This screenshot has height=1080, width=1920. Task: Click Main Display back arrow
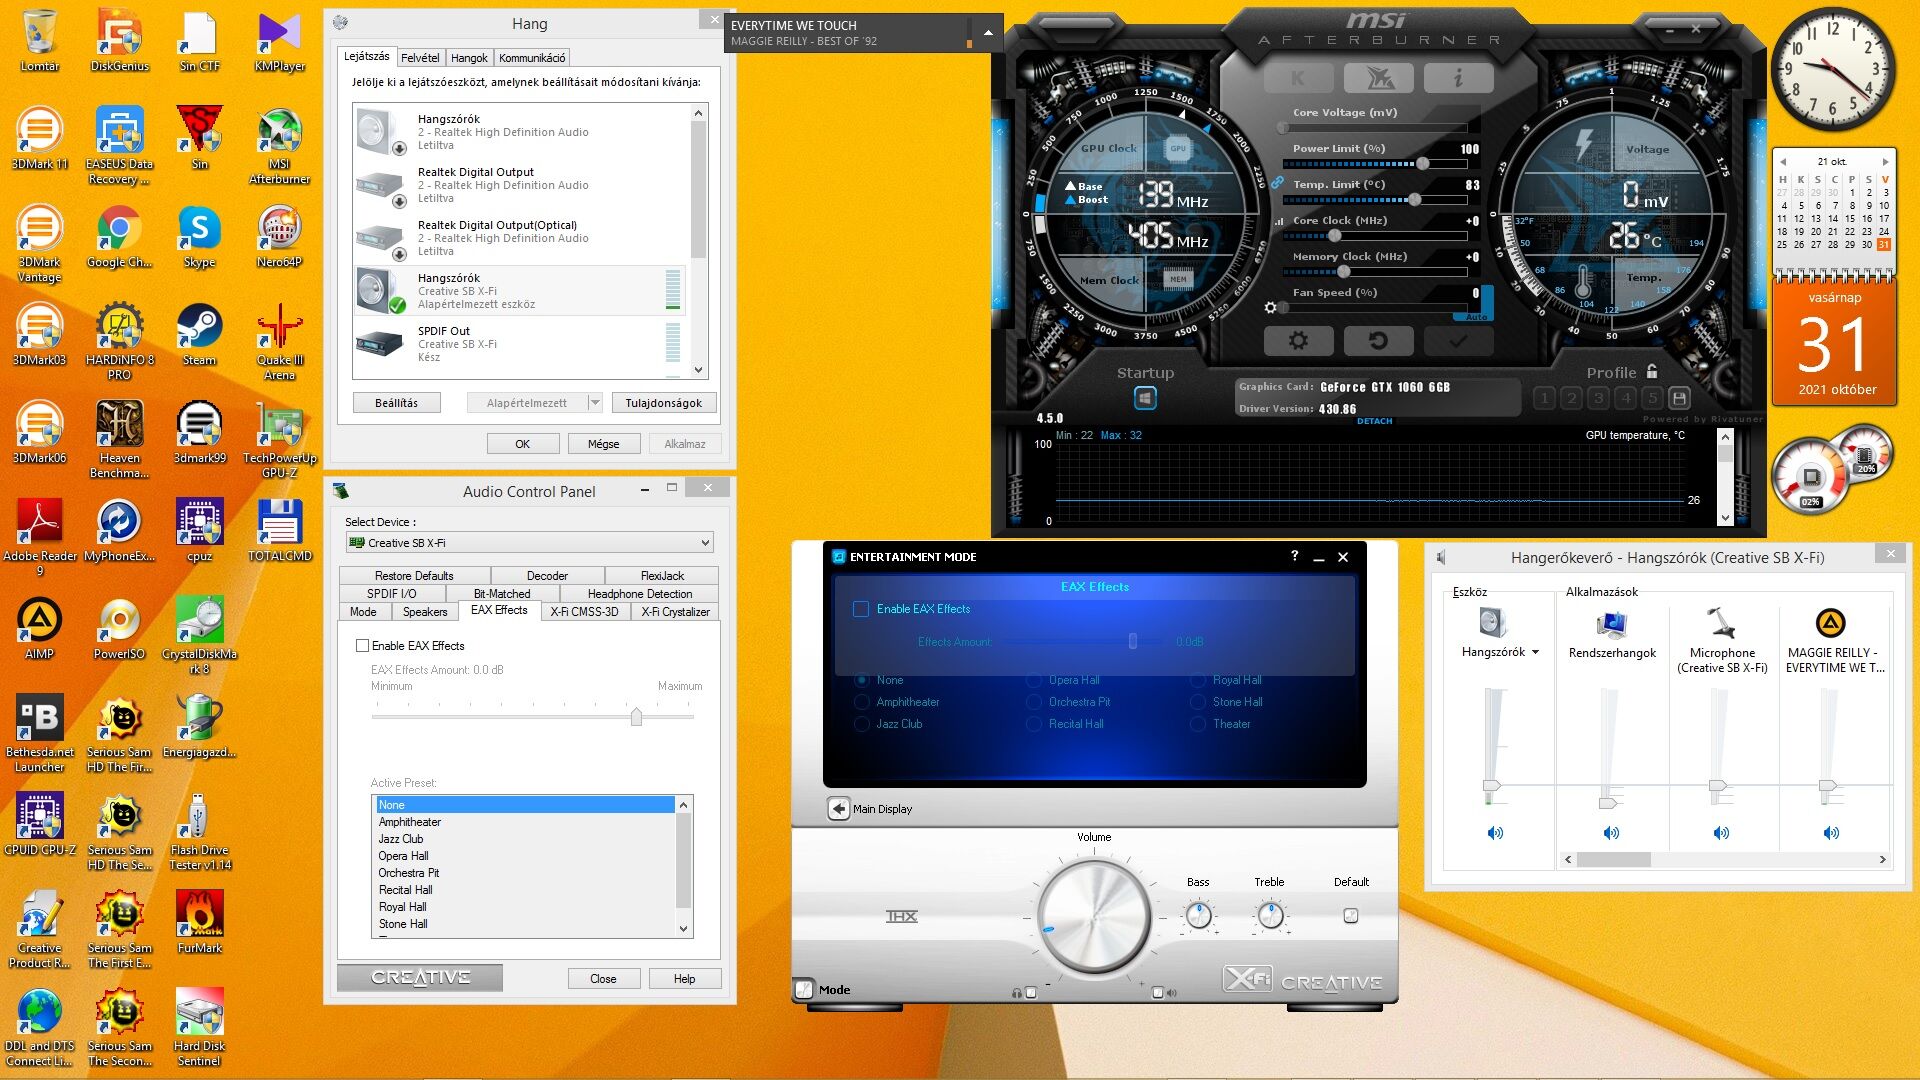coord(838,808)
